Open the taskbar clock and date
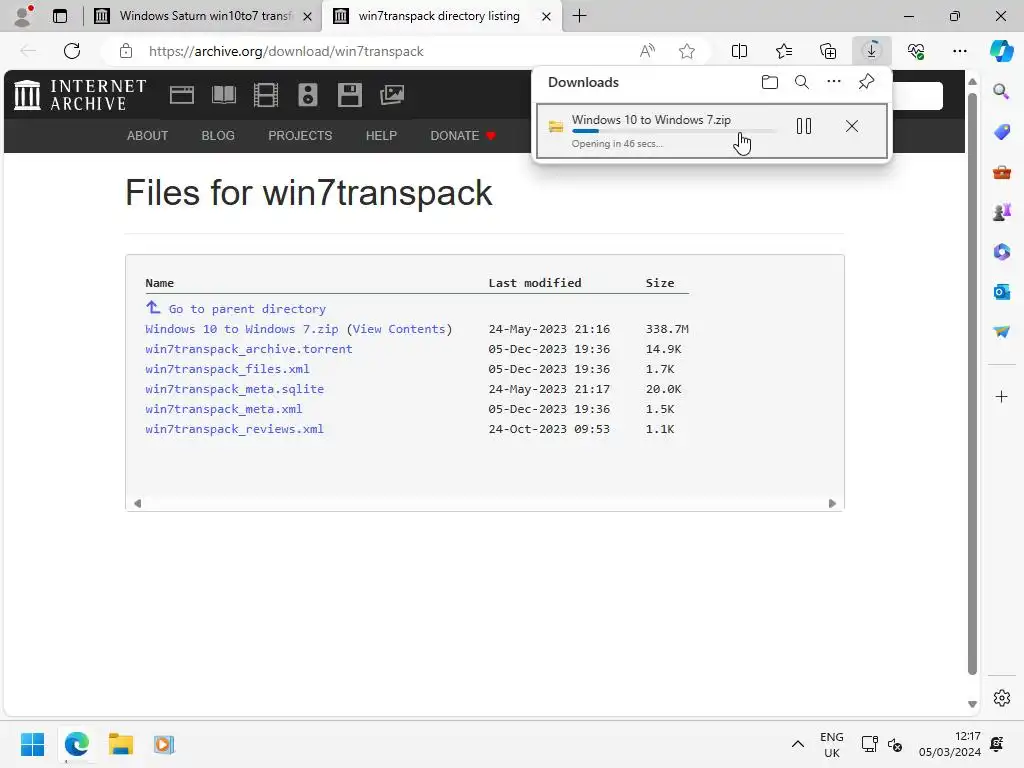 (x=950, y=744)
